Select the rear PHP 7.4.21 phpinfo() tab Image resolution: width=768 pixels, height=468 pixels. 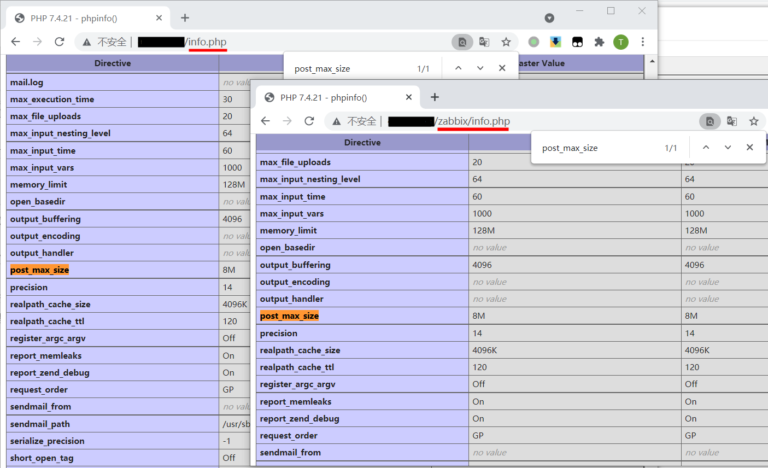click(x=80, y=18)
